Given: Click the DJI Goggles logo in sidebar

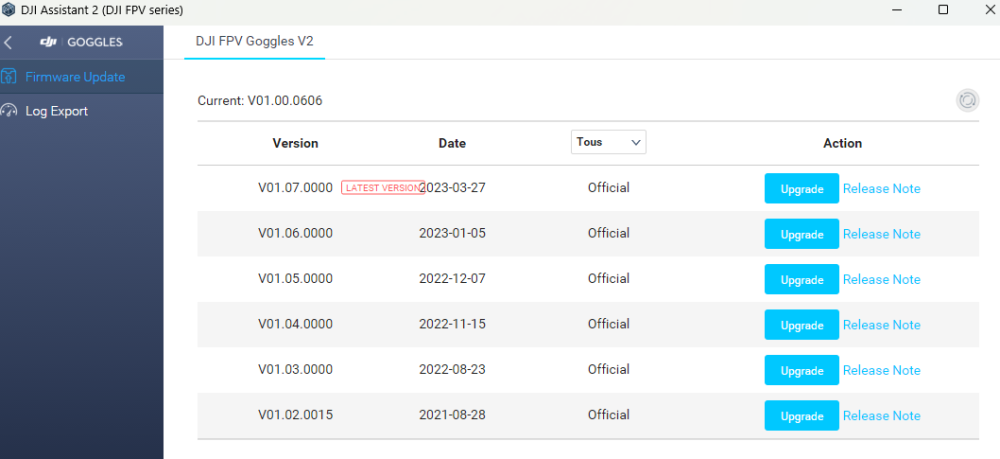Looking at the screenshot, I should (x=82, y=42).
